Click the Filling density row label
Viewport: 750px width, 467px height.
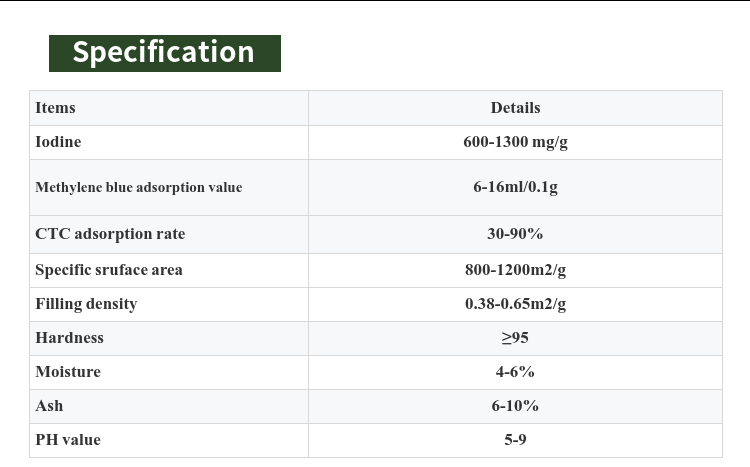click(x=86, y=304)
